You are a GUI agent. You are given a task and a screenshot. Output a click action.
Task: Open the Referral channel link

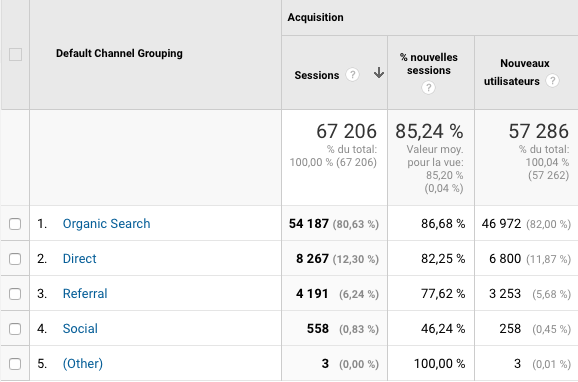pyautogui.click(x=85, y=294)
